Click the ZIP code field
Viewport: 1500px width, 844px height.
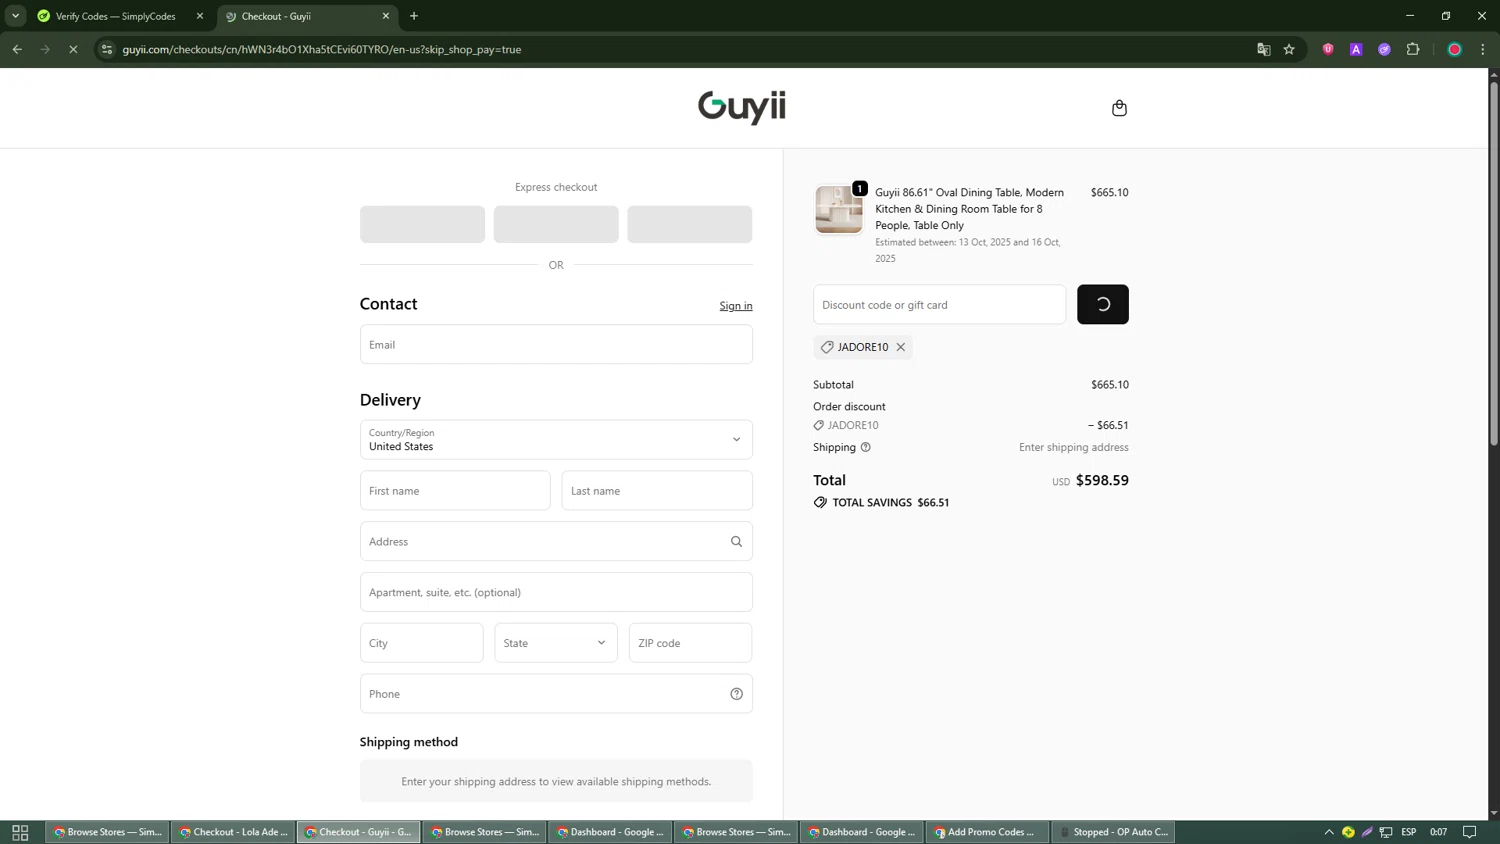pos(690,643)
